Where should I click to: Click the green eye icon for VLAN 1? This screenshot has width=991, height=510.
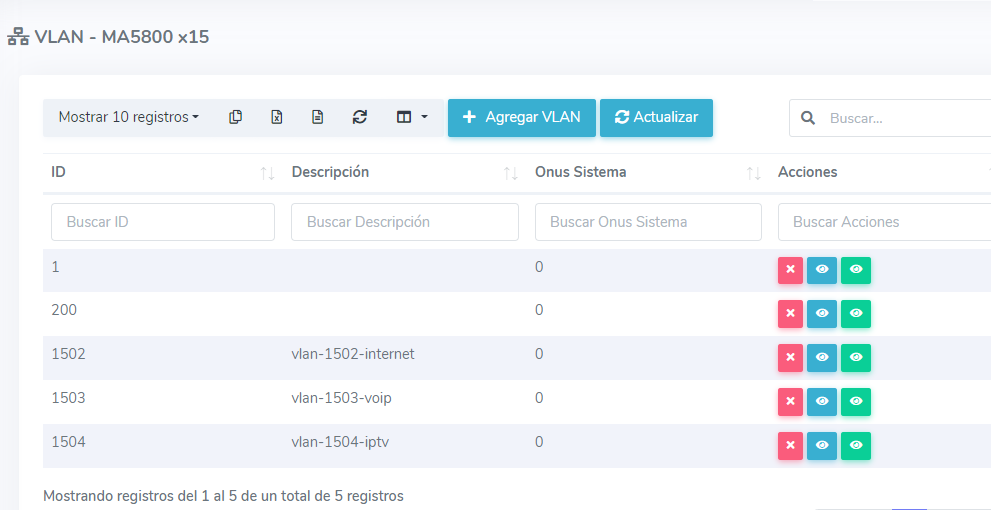856,270
